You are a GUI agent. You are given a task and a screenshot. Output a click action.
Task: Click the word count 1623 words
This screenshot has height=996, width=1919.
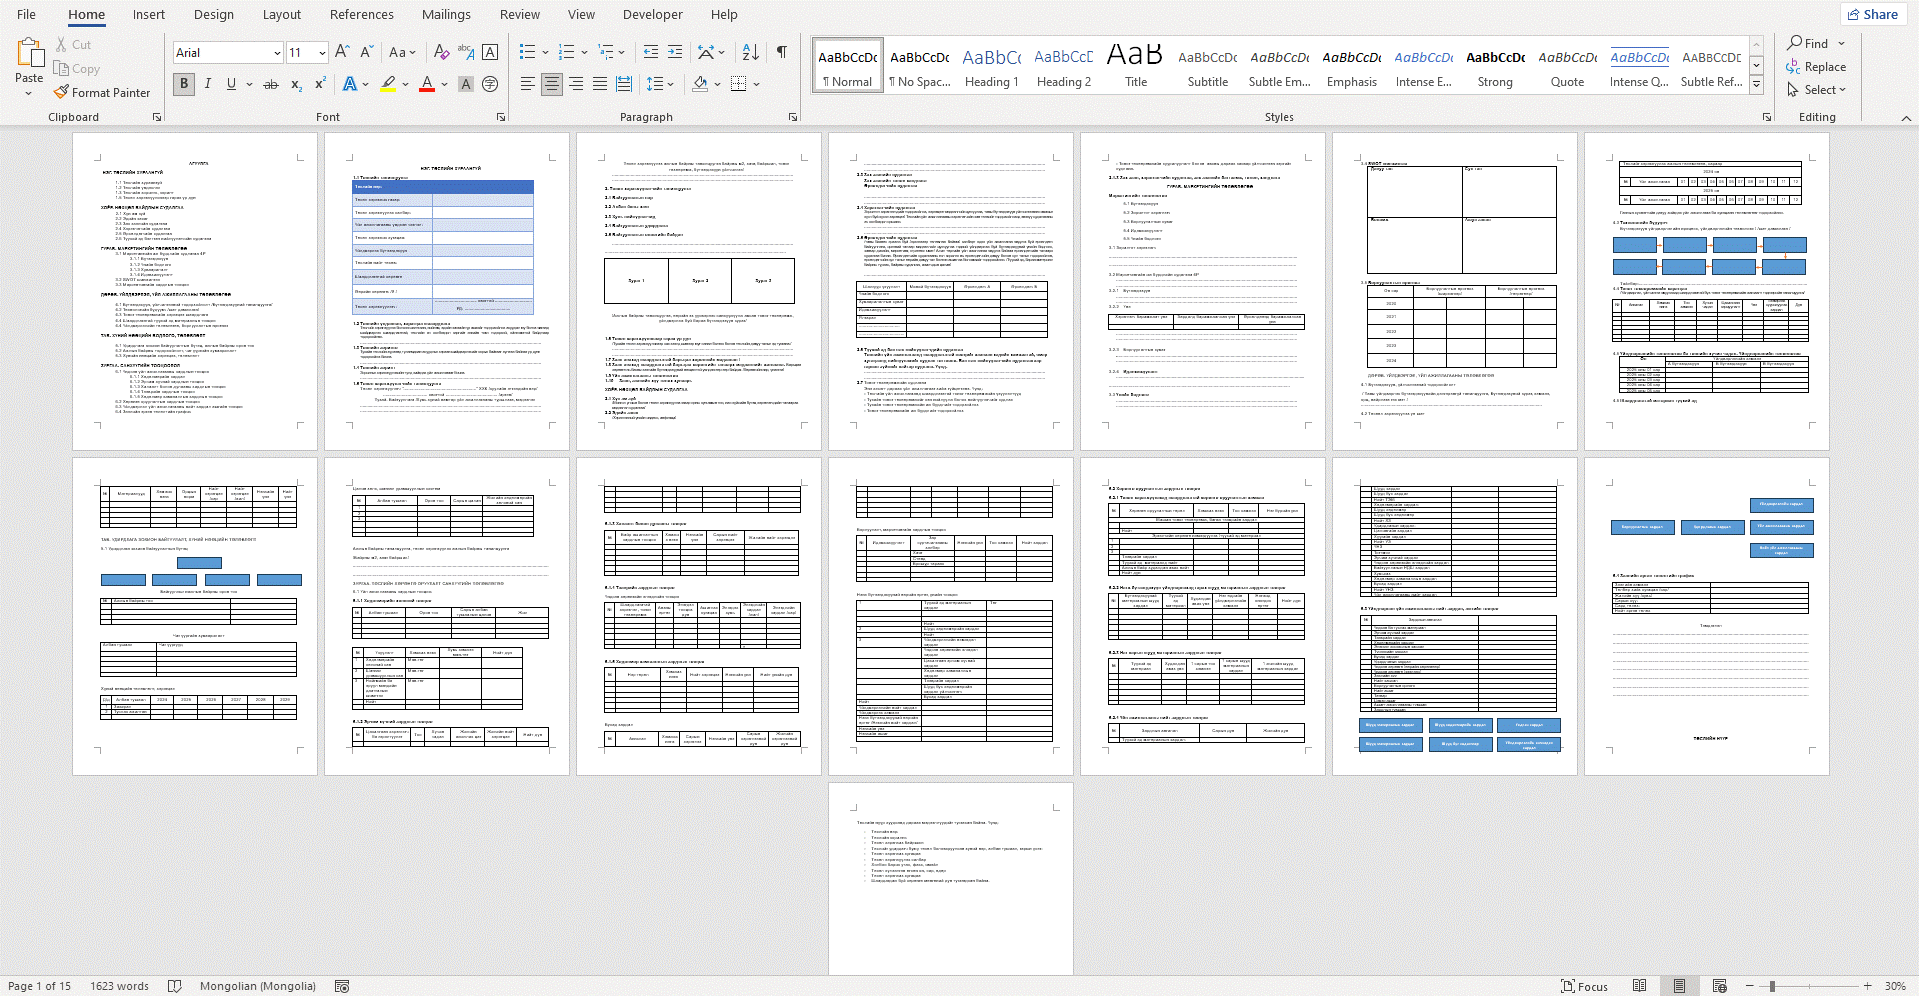point(119,986)
